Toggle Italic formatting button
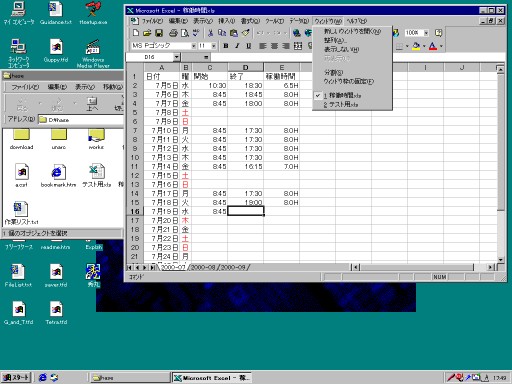512x384 pixels. pyautogui.click(x=237, y=46)
